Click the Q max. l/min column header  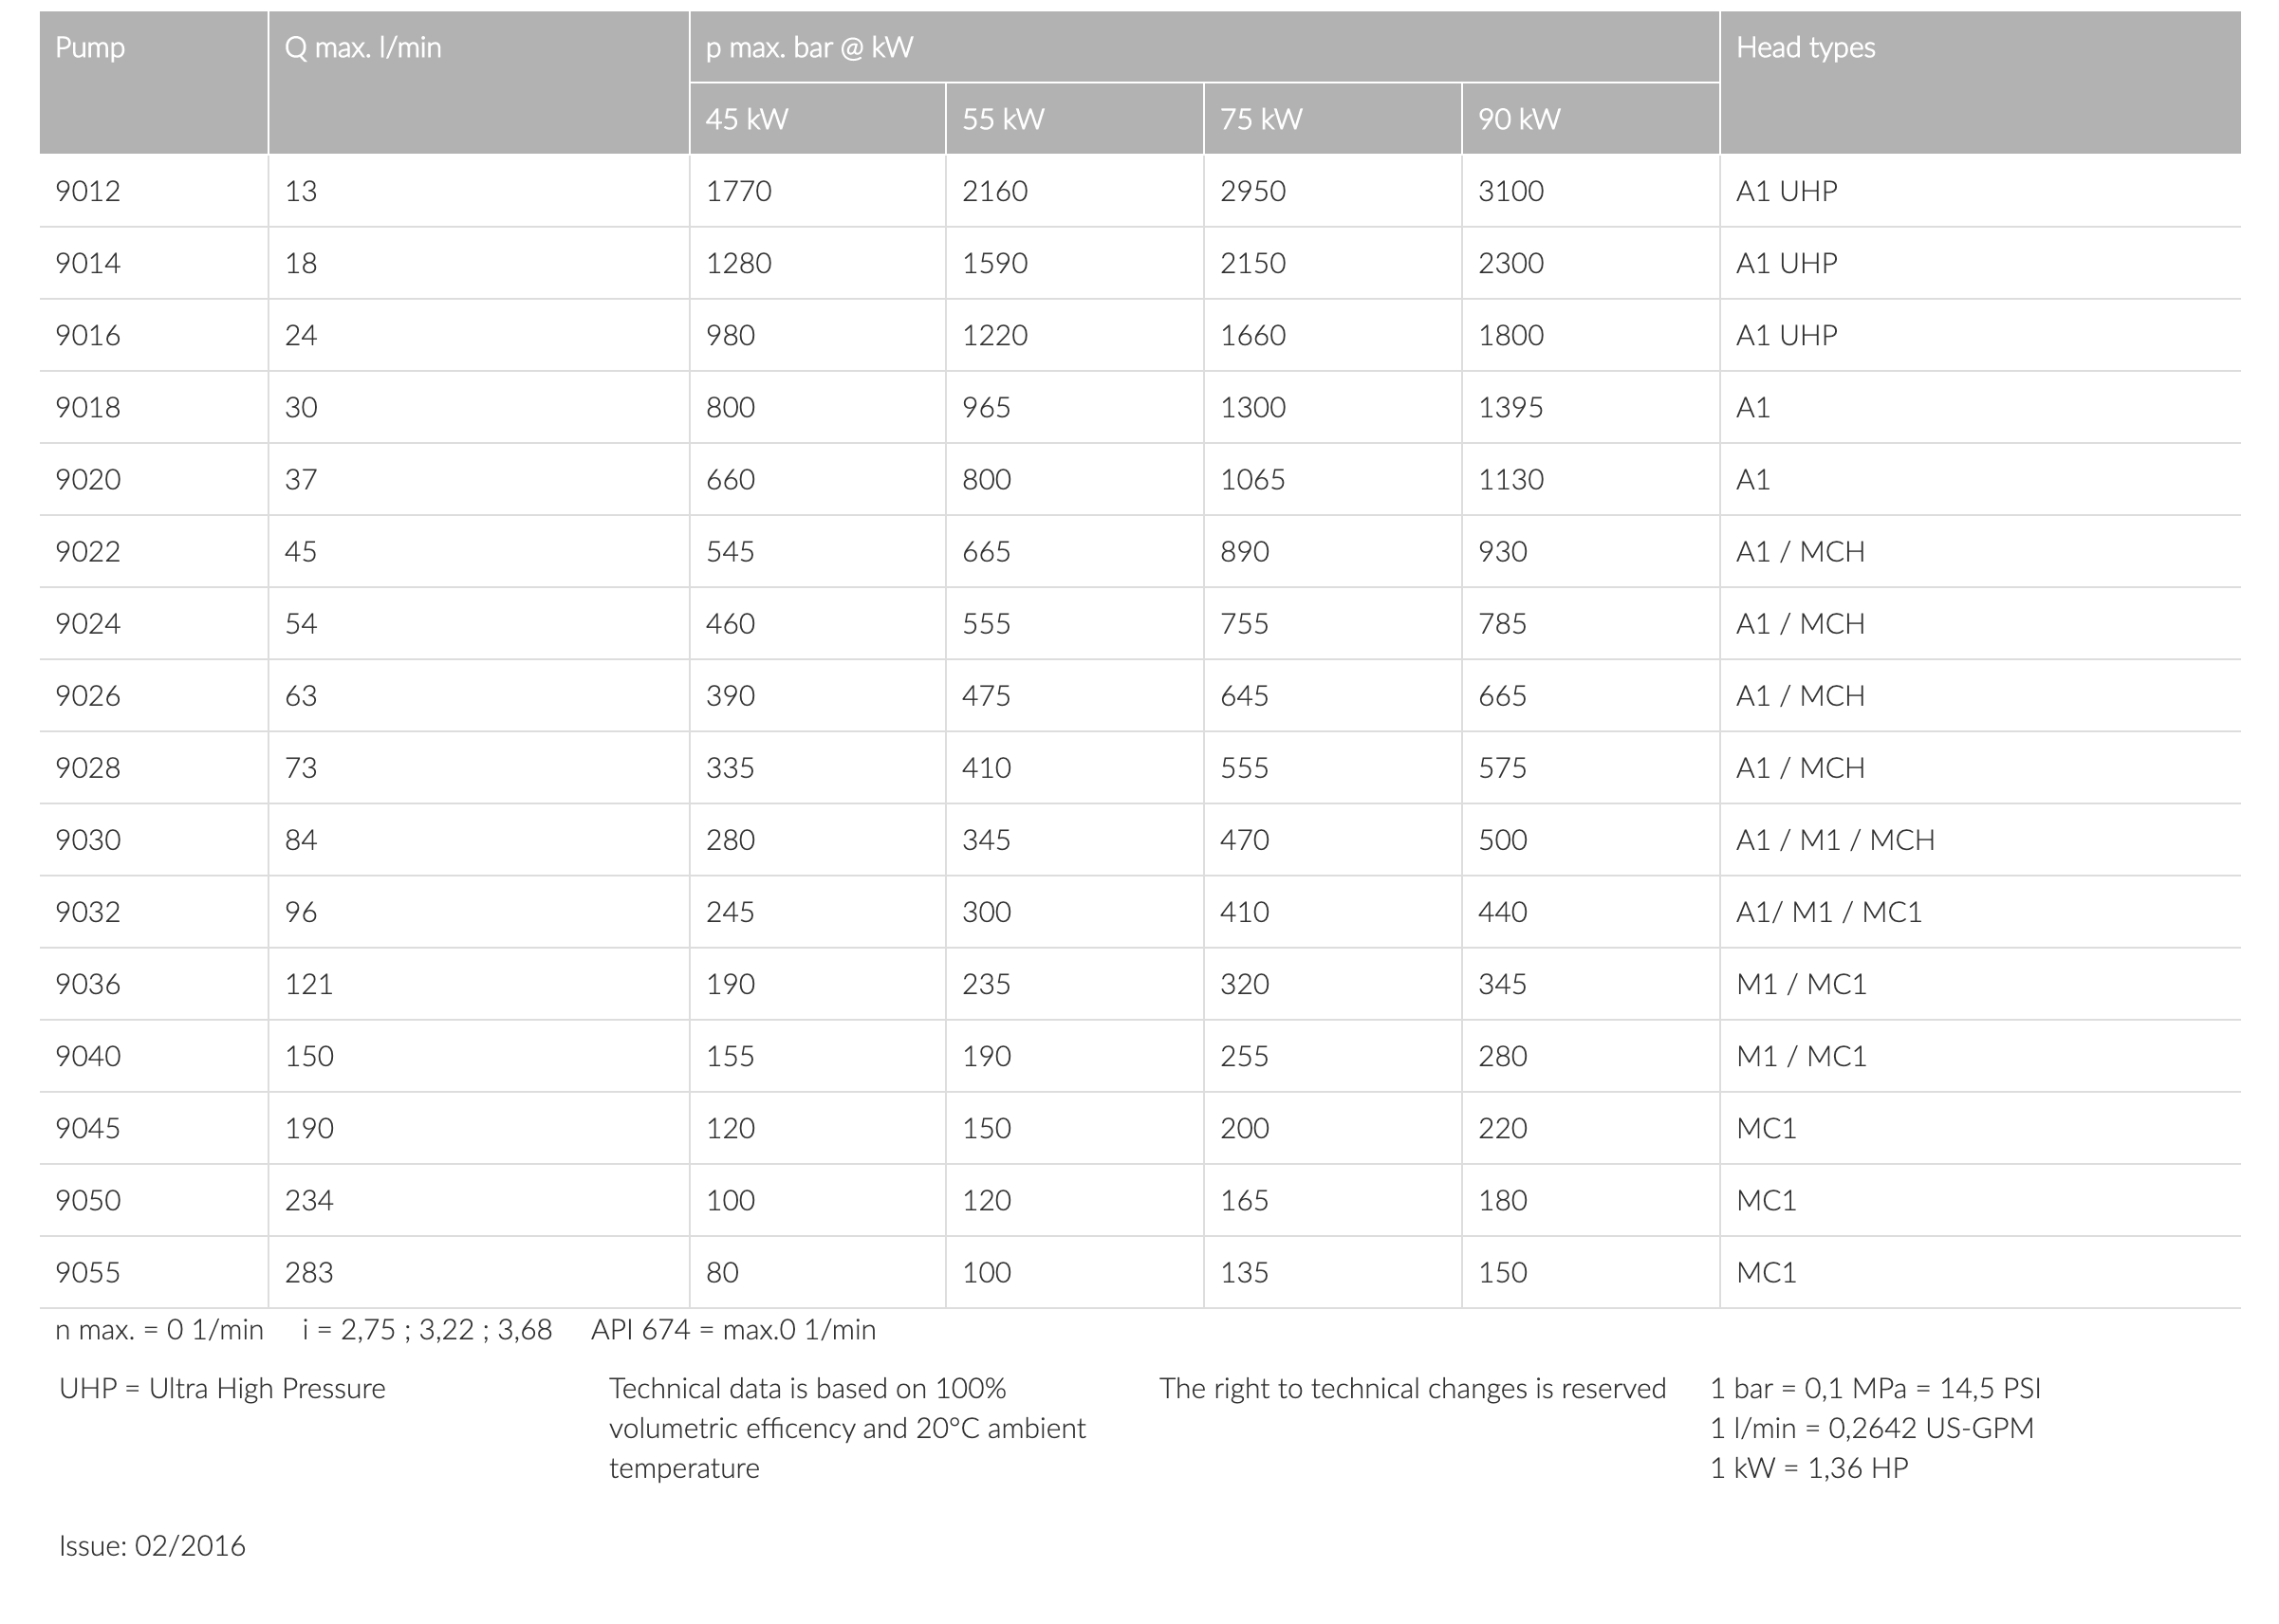tap(363, 48)
